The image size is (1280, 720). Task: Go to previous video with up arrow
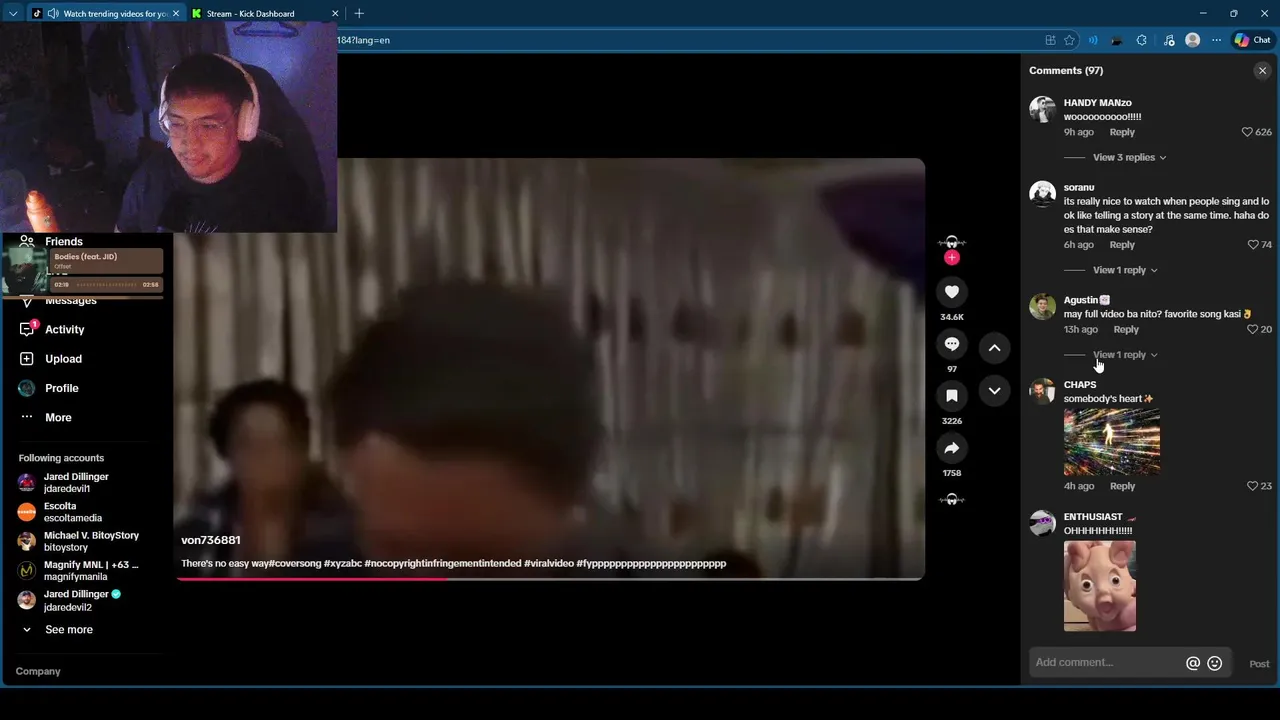tap(994, 348)
